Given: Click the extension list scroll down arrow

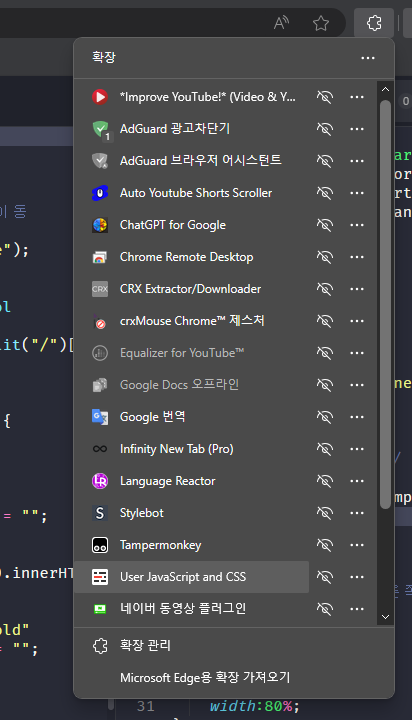Looking at the screenshot, I should (385, 617).
